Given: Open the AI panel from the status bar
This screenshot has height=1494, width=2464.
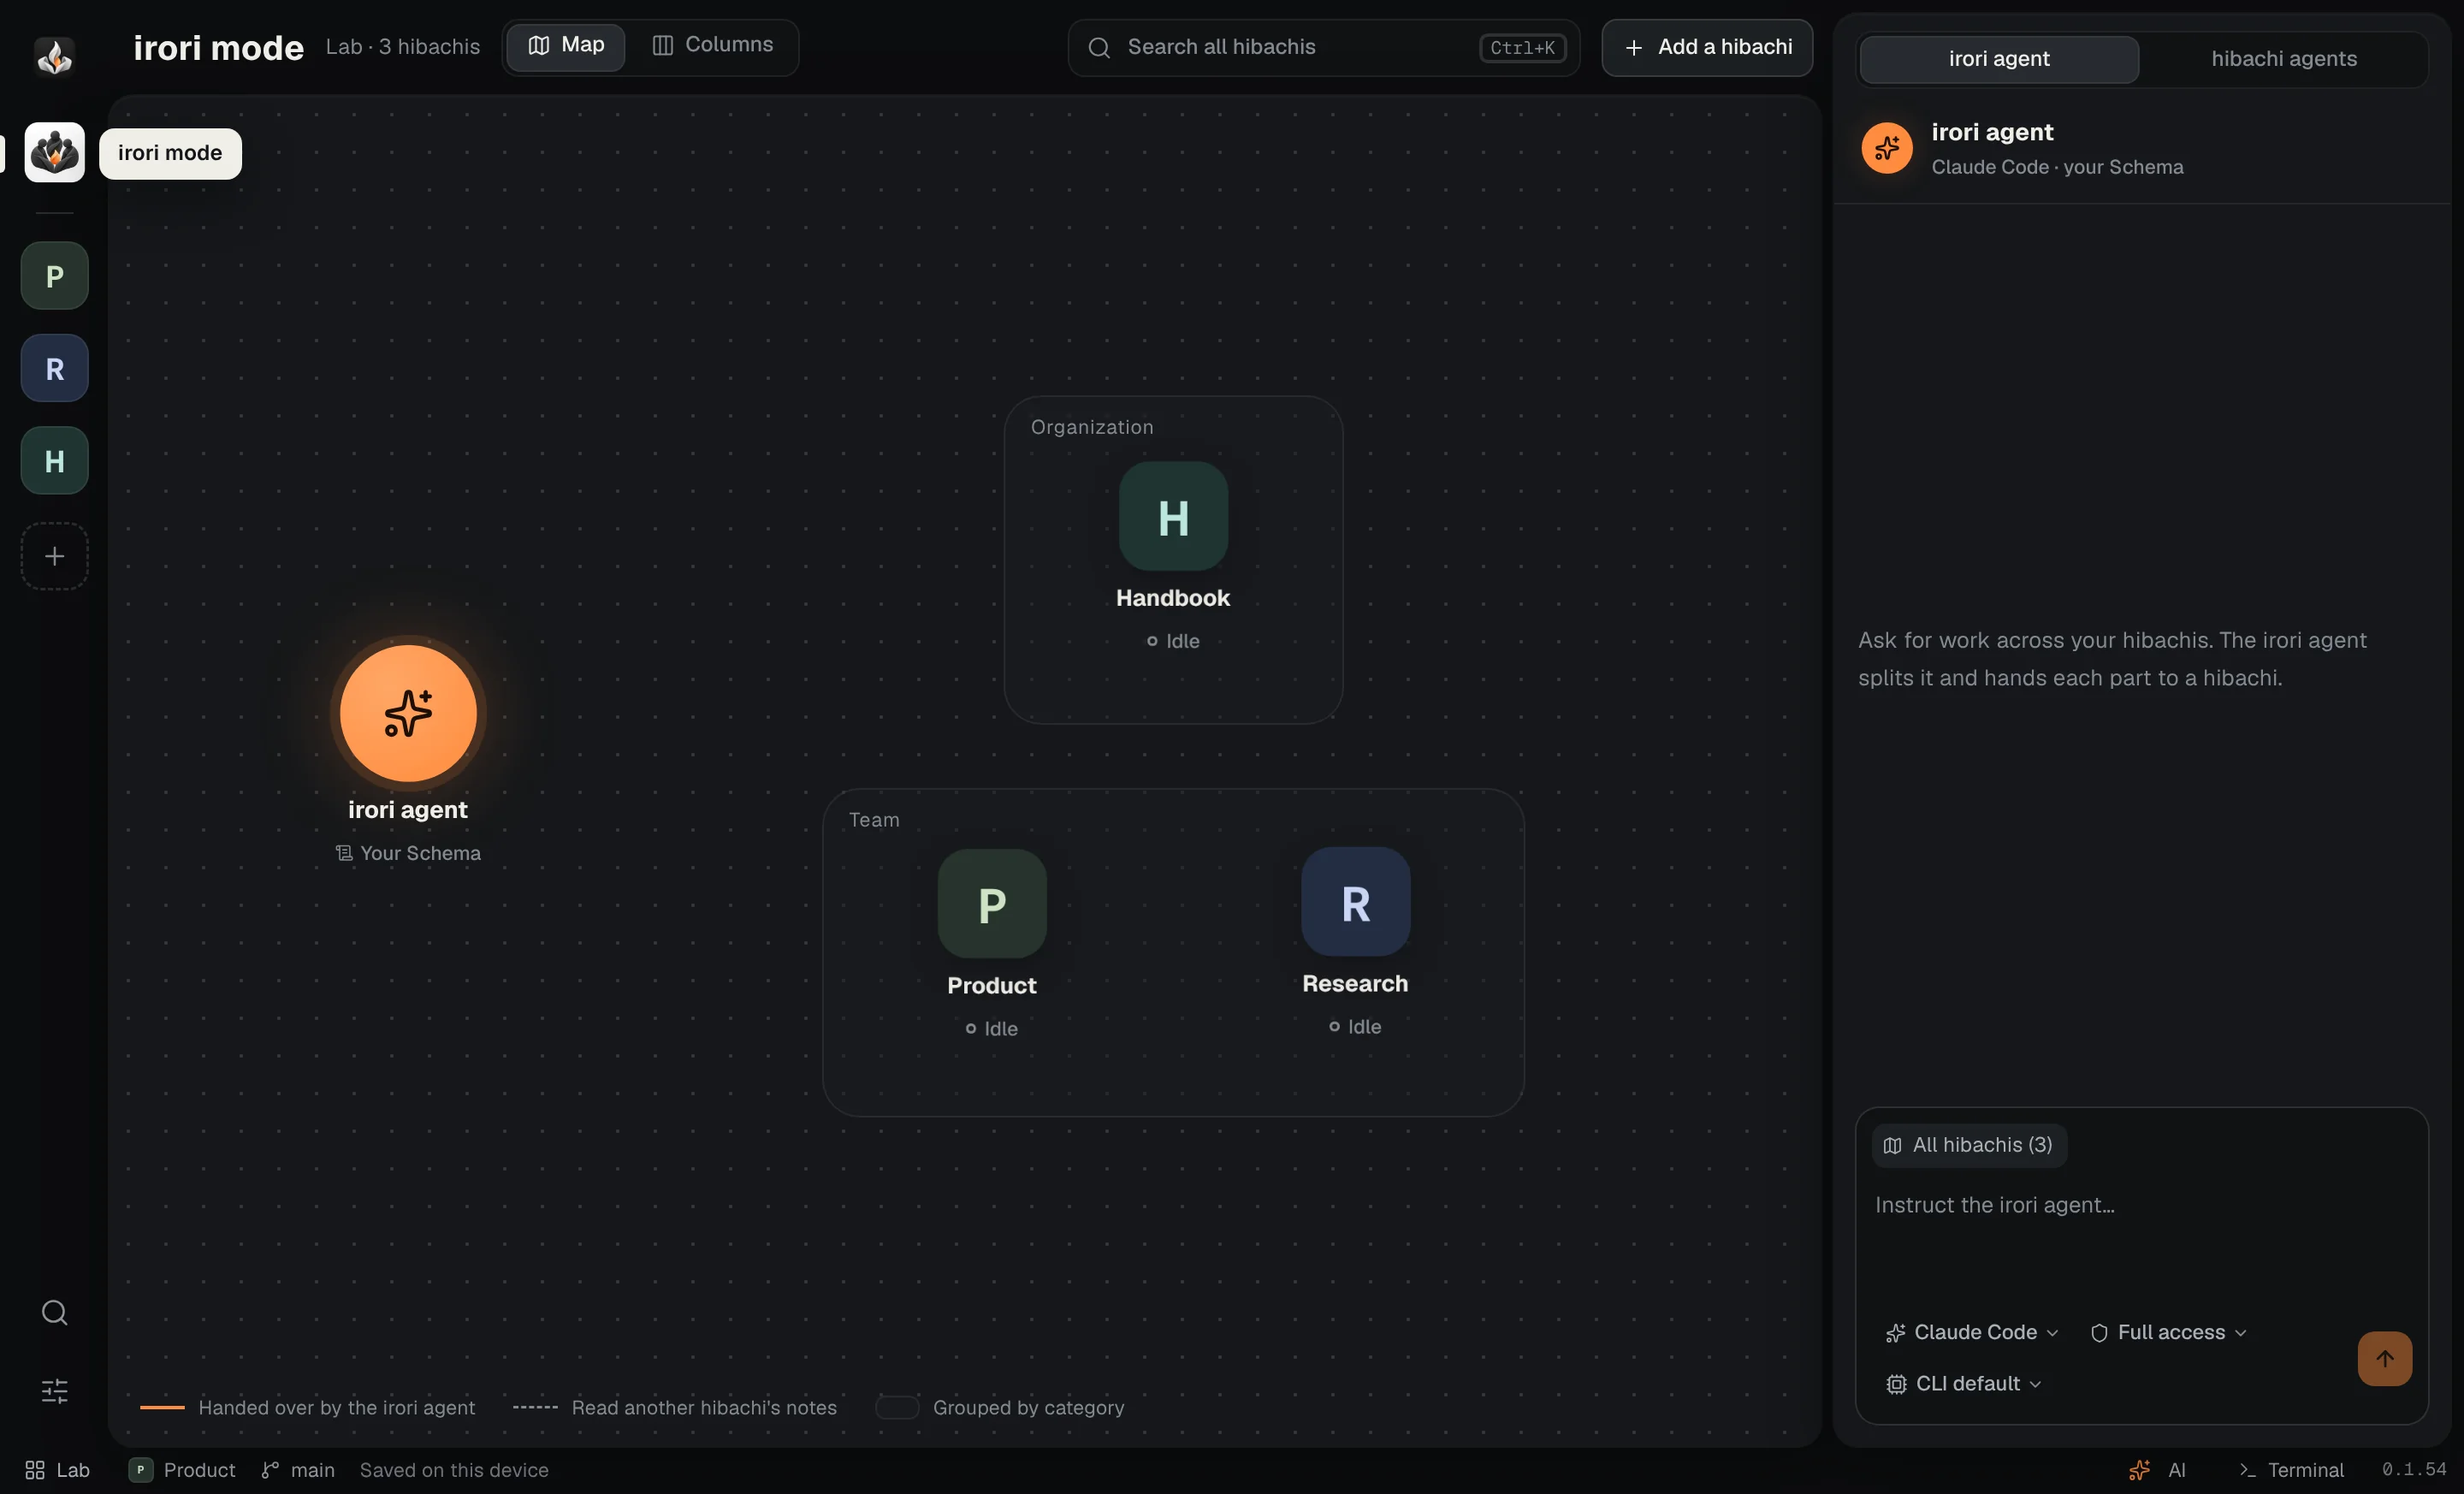Looking at the screenshot, I should point(2157,1470).
